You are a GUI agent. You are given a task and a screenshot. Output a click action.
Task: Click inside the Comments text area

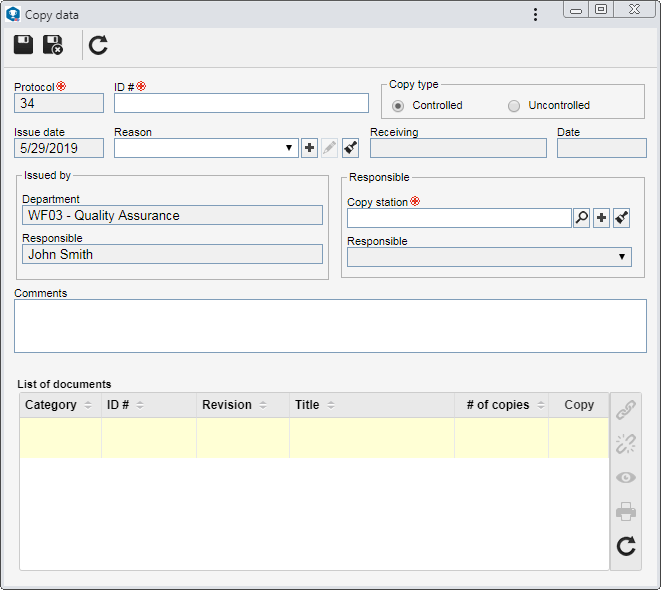pos(330,326)
